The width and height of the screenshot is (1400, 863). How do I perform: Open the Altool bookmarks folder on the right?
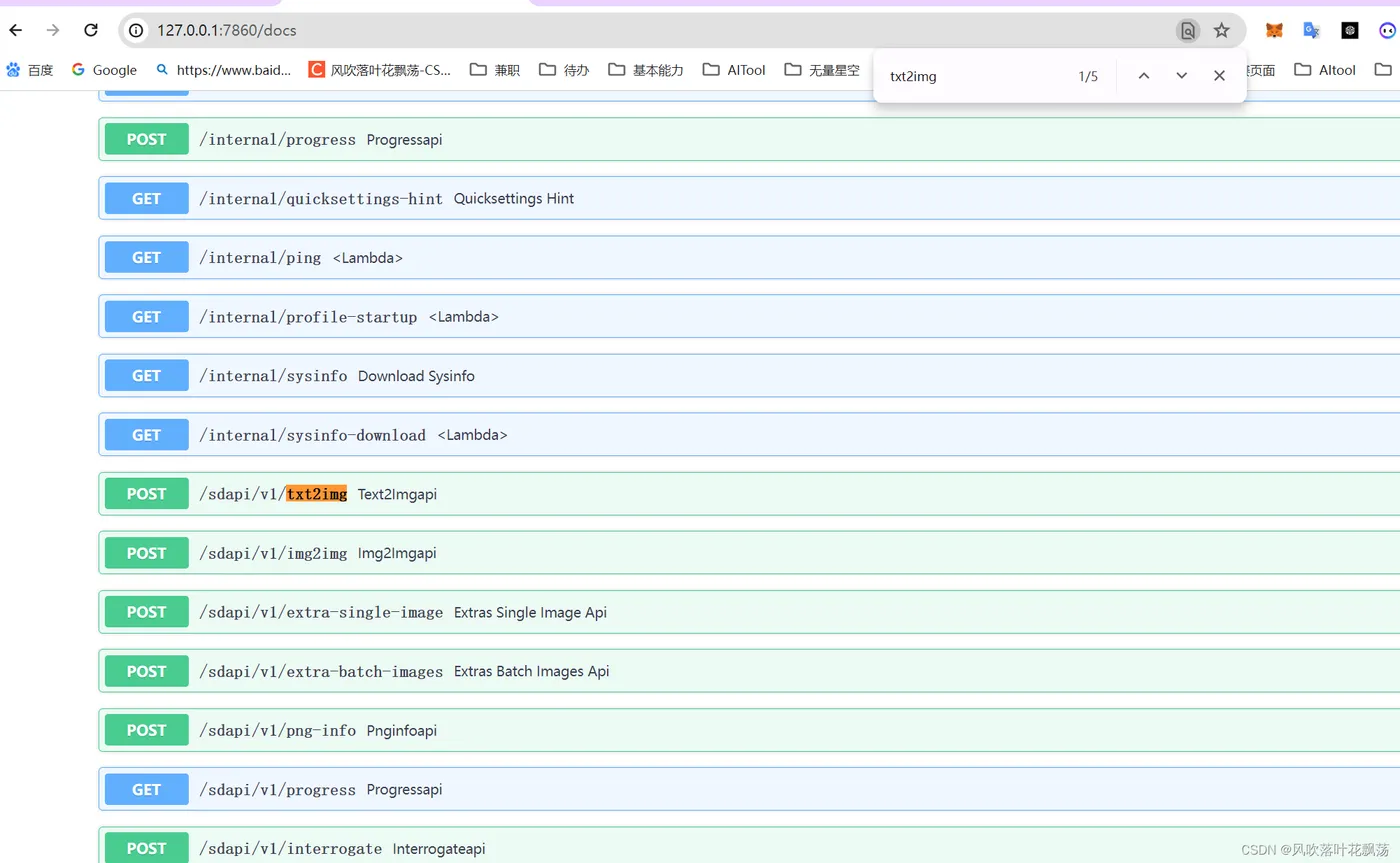1325,70
